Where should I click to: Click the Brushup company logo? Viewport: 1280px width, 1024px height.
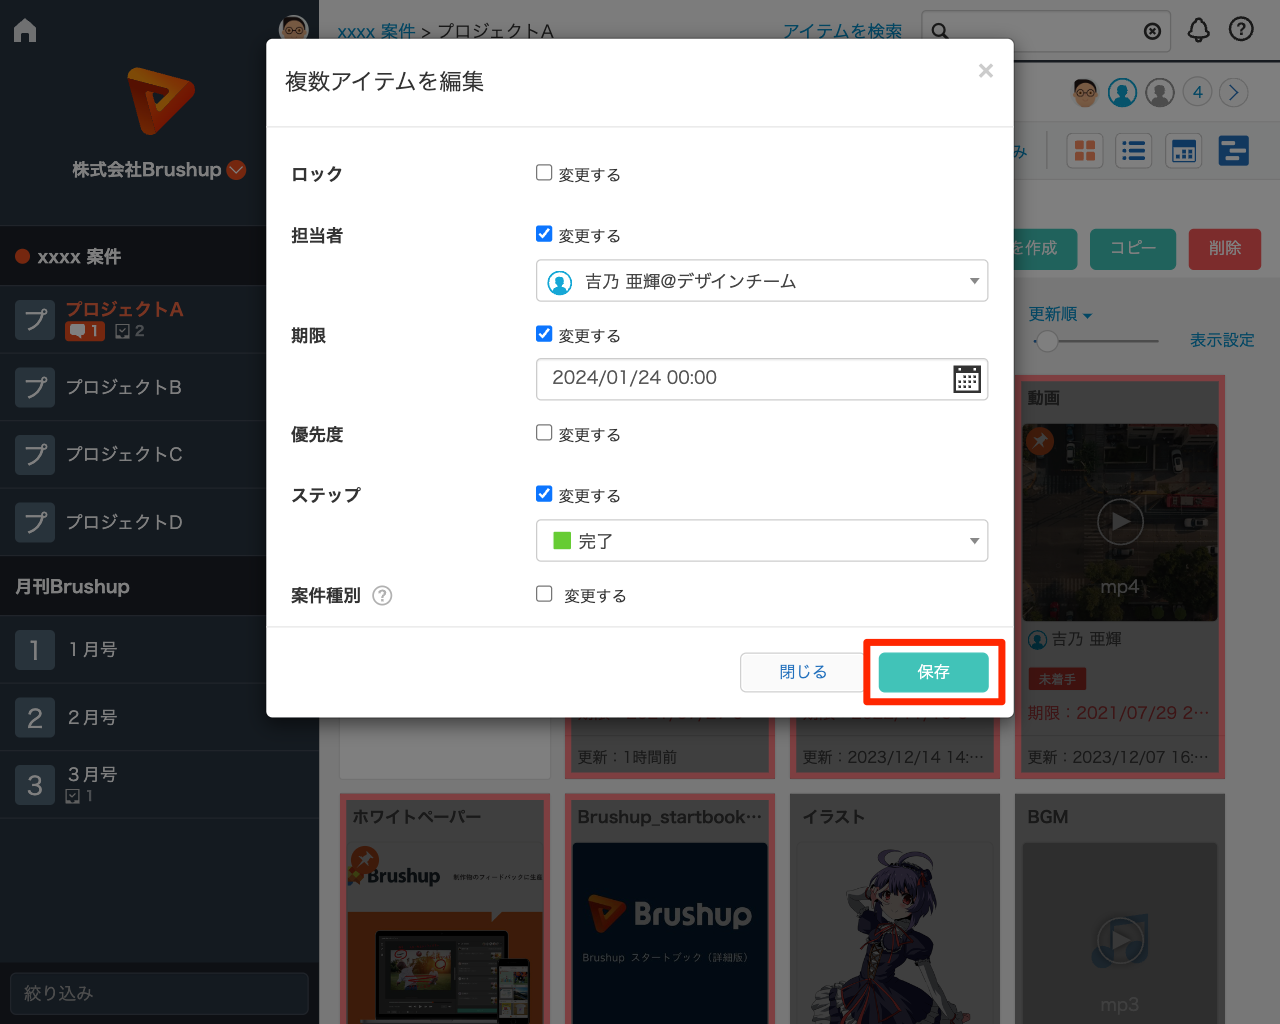click(x=160, y=101)
